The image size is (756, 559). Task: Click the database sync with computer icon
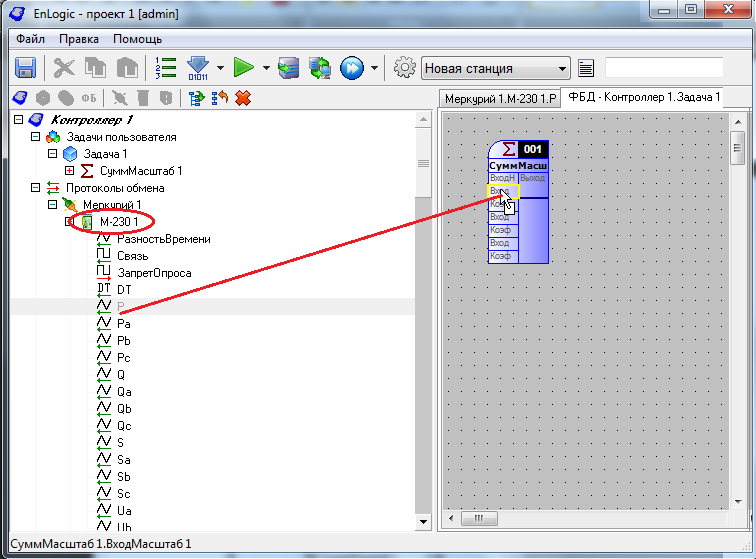(320, 68)
